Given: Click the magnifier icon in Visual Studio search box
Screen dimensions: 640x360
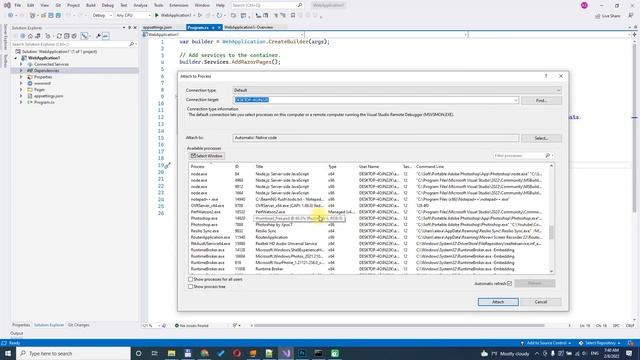Looking at the screenshot, I should click(x=300, y=5).
